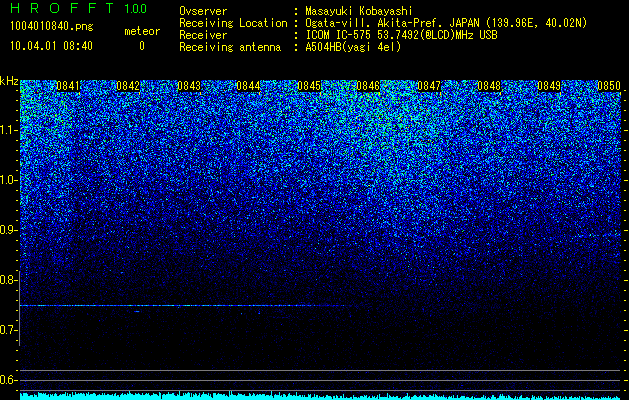Click the 0.6 kHz axis label
Viewport: 629px width, 400px height.
pyautogui.click(x=8, y=380)
